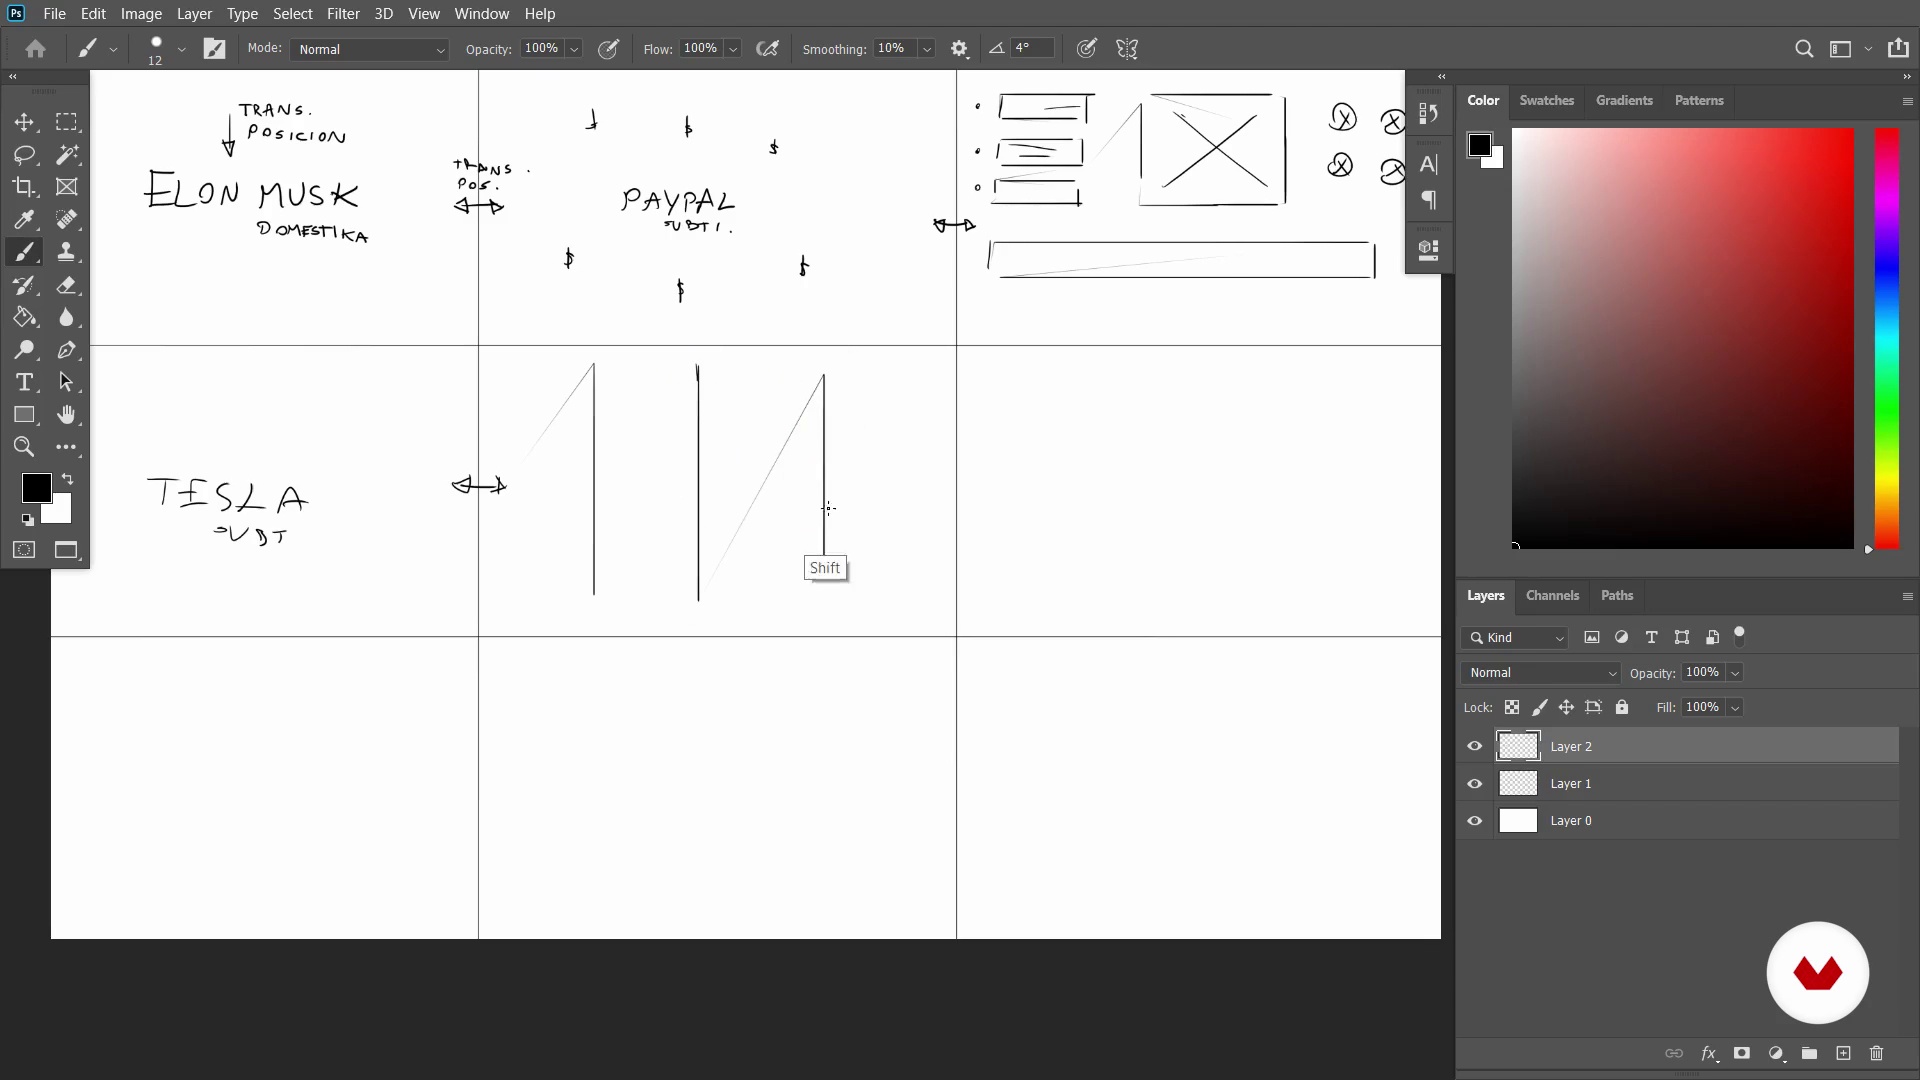This screenshot has width=1920, height=1080.
Task: Expand the brush Opacity slider dropdown
Action: [x=574, y=49]
